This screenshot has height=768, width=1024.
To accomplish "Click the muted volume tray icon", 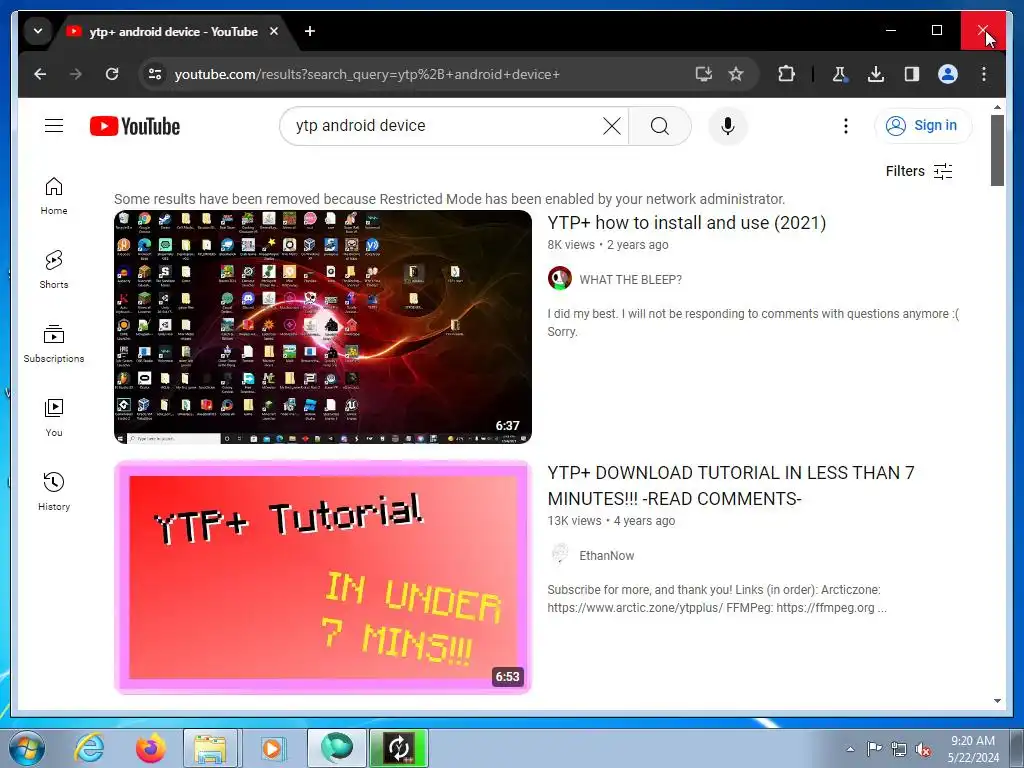I will pyautogui.click(x=923, y=749).
